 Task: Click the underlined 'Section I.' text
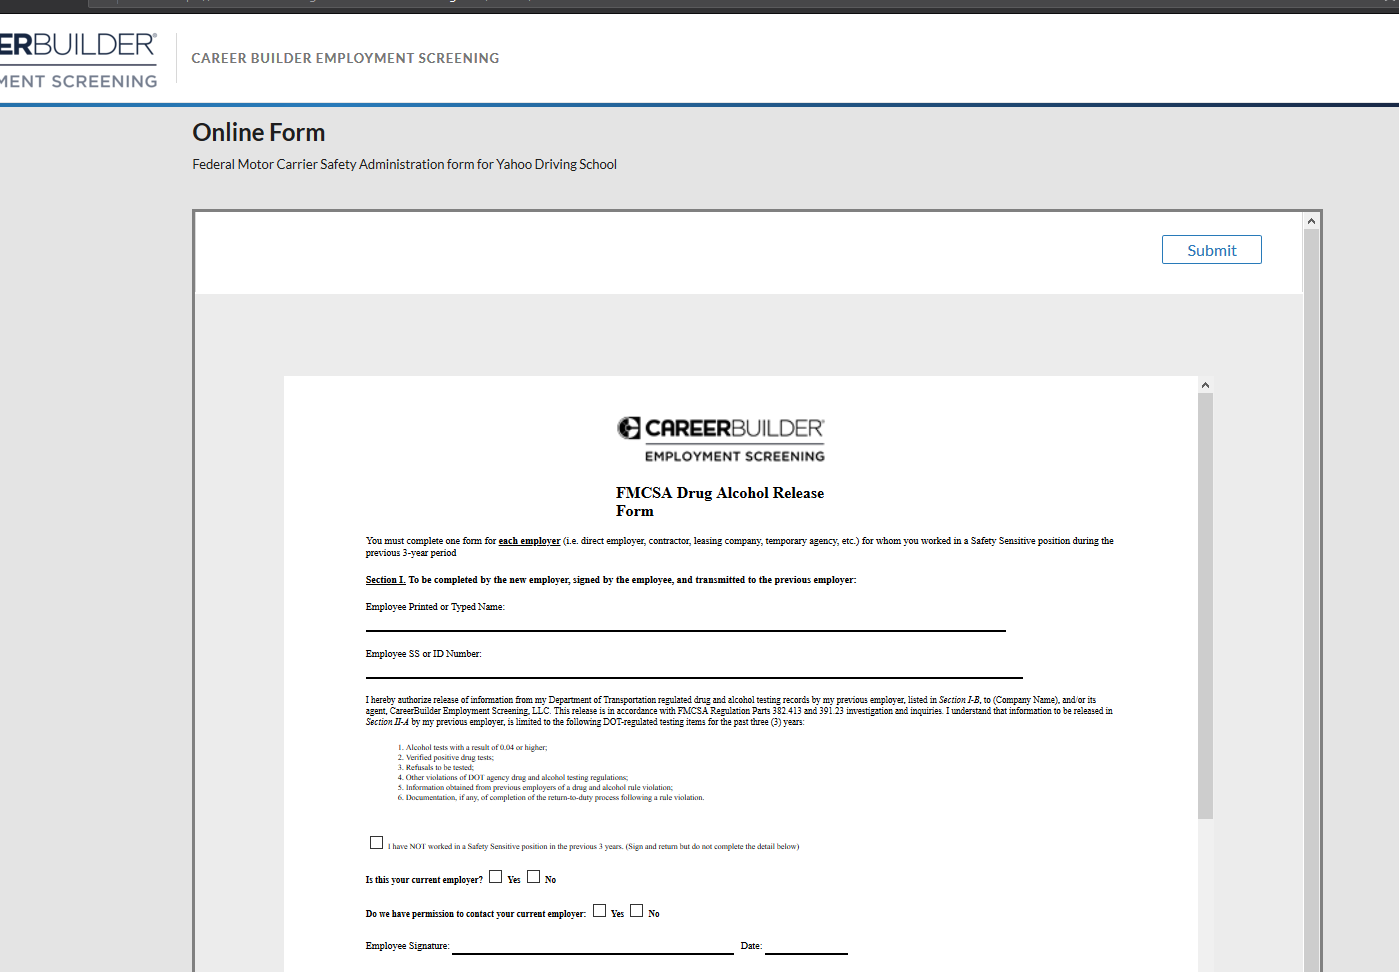click(x=385, y=580)
